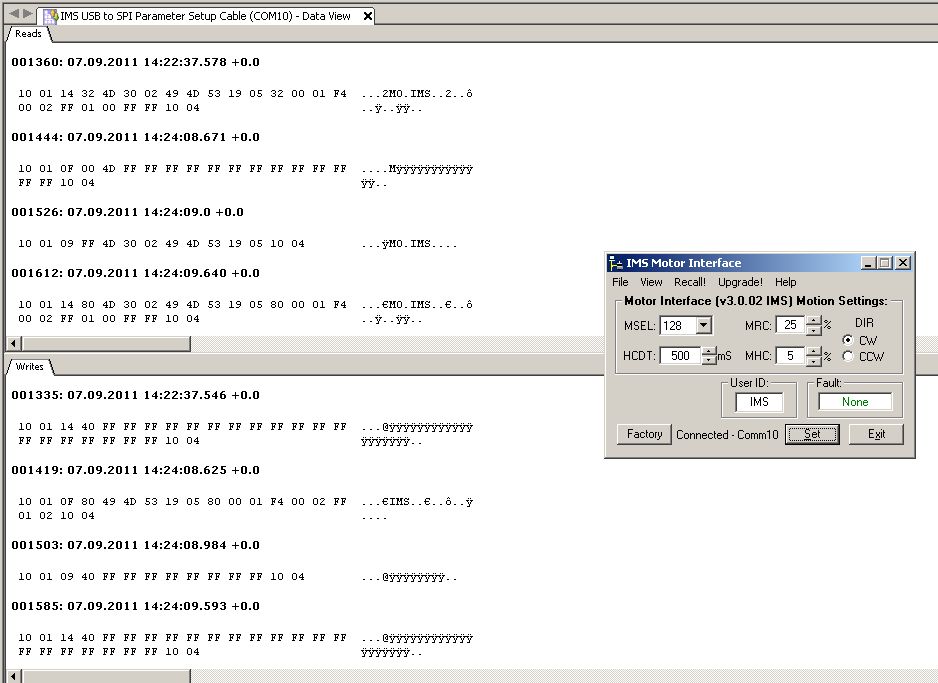Screen dimensions: 938x683
Task: Click Reads entry header 001526
Action: click(127, 212)
